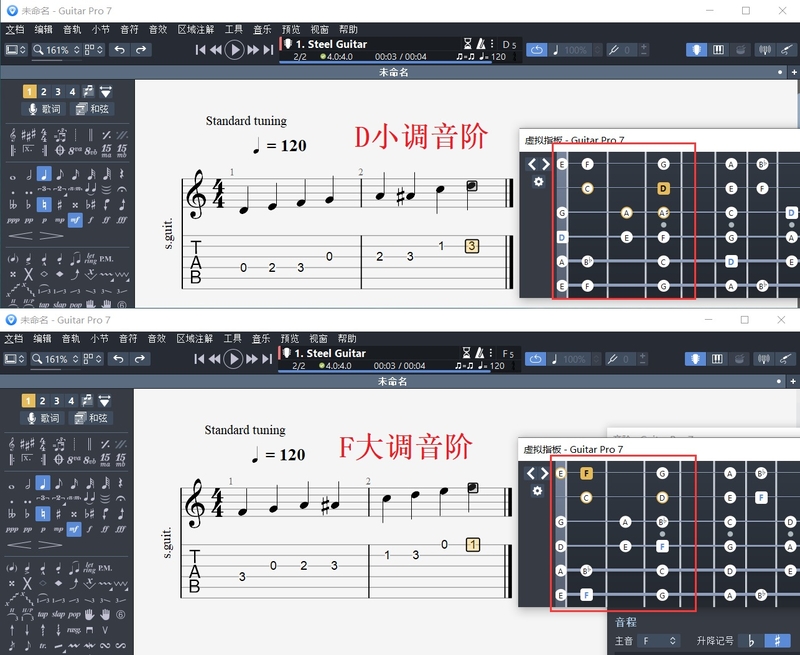Viewport: 800px width, 655px height.
Task: Click the 1. Steel Guitar track name in top window
Action: (x=331, y=44)
